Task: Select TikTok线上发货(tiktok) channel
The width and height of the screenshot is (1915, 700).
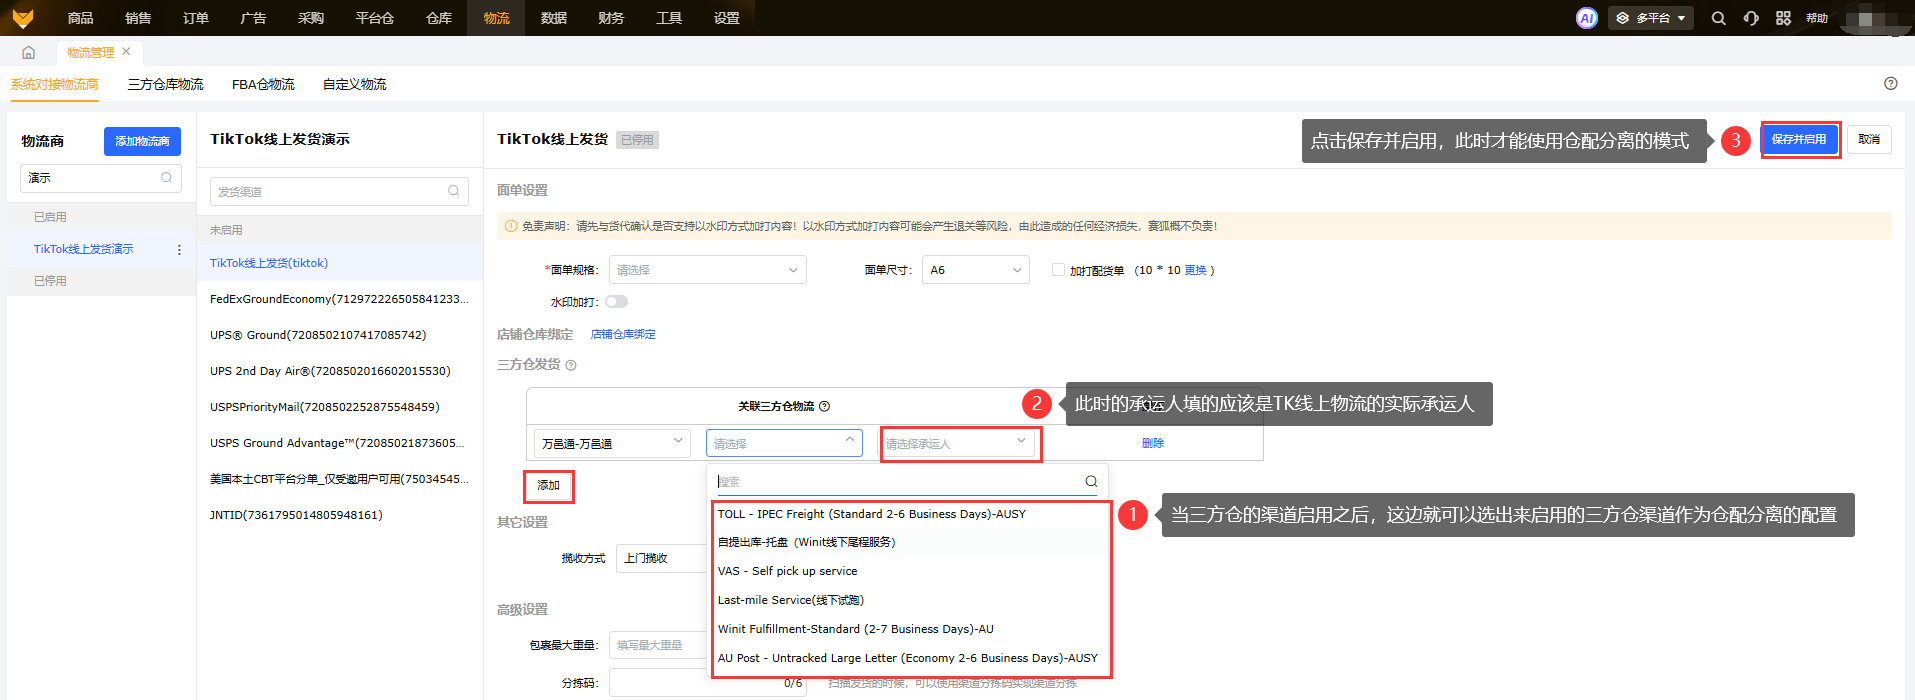Action: 340,263
